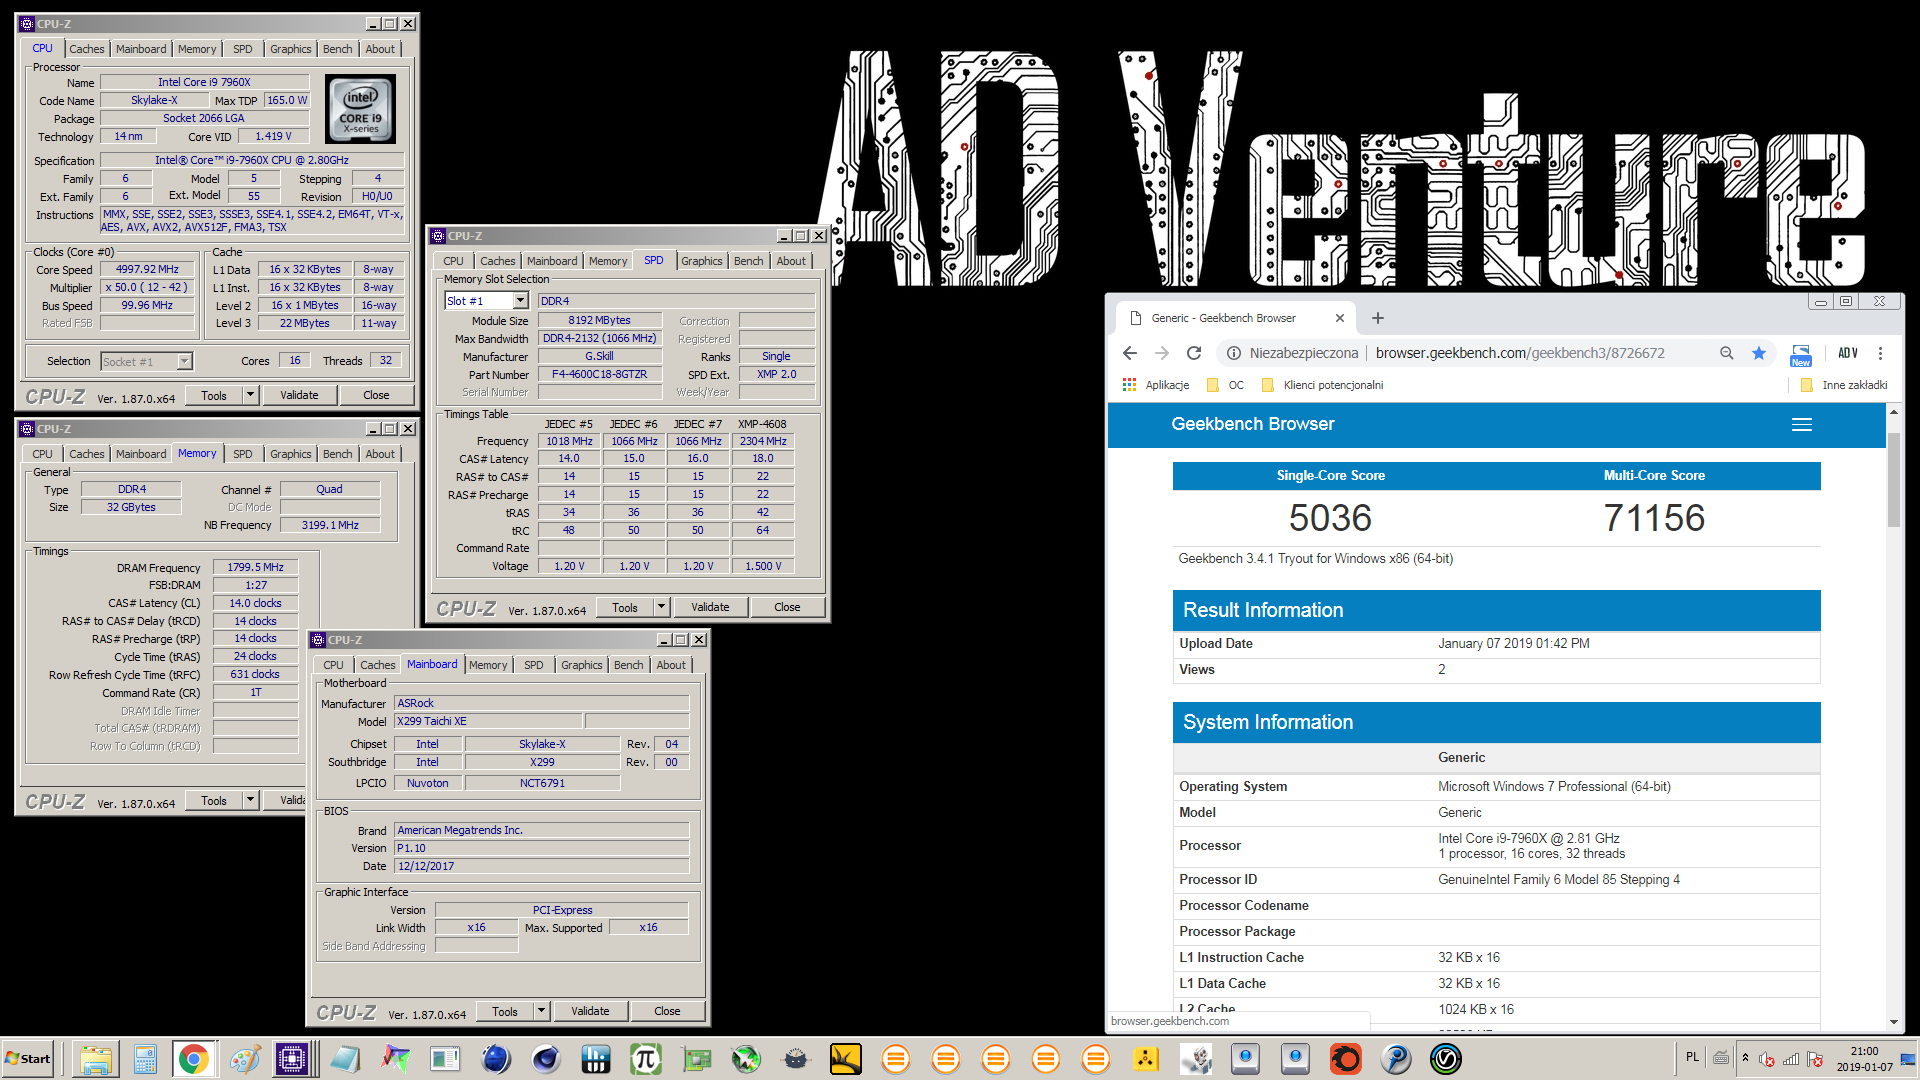Image resolution: width=1920 pixels, height=1080 pixels.
Task: Open Paint from the taskbar palette icon
Action: [x=244, y=1059]
